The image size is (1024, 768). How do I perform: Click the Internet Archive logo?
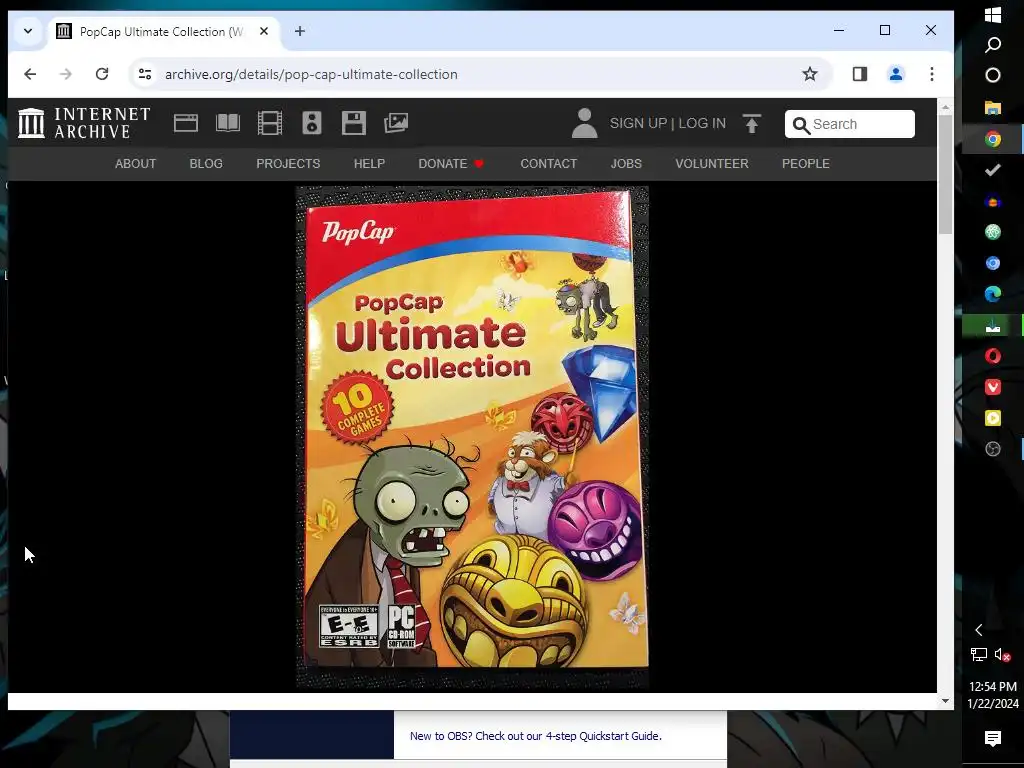(x=84, y=123)
